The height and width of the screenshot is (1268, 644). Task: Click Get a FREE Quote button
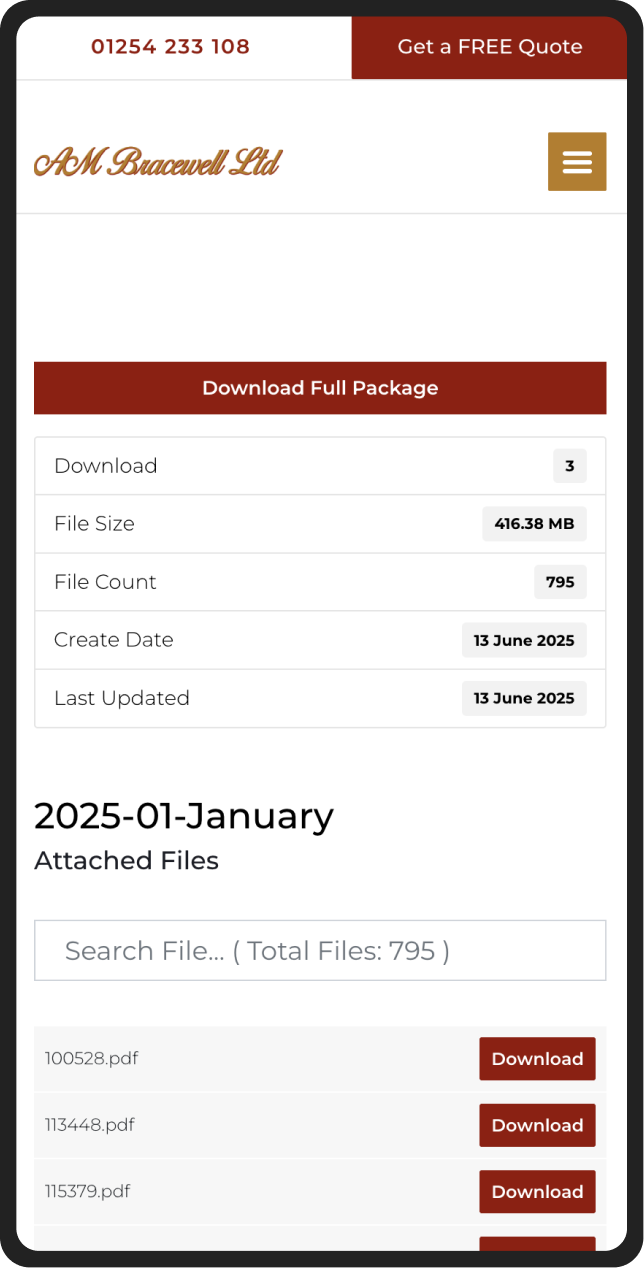coord(490,47)
